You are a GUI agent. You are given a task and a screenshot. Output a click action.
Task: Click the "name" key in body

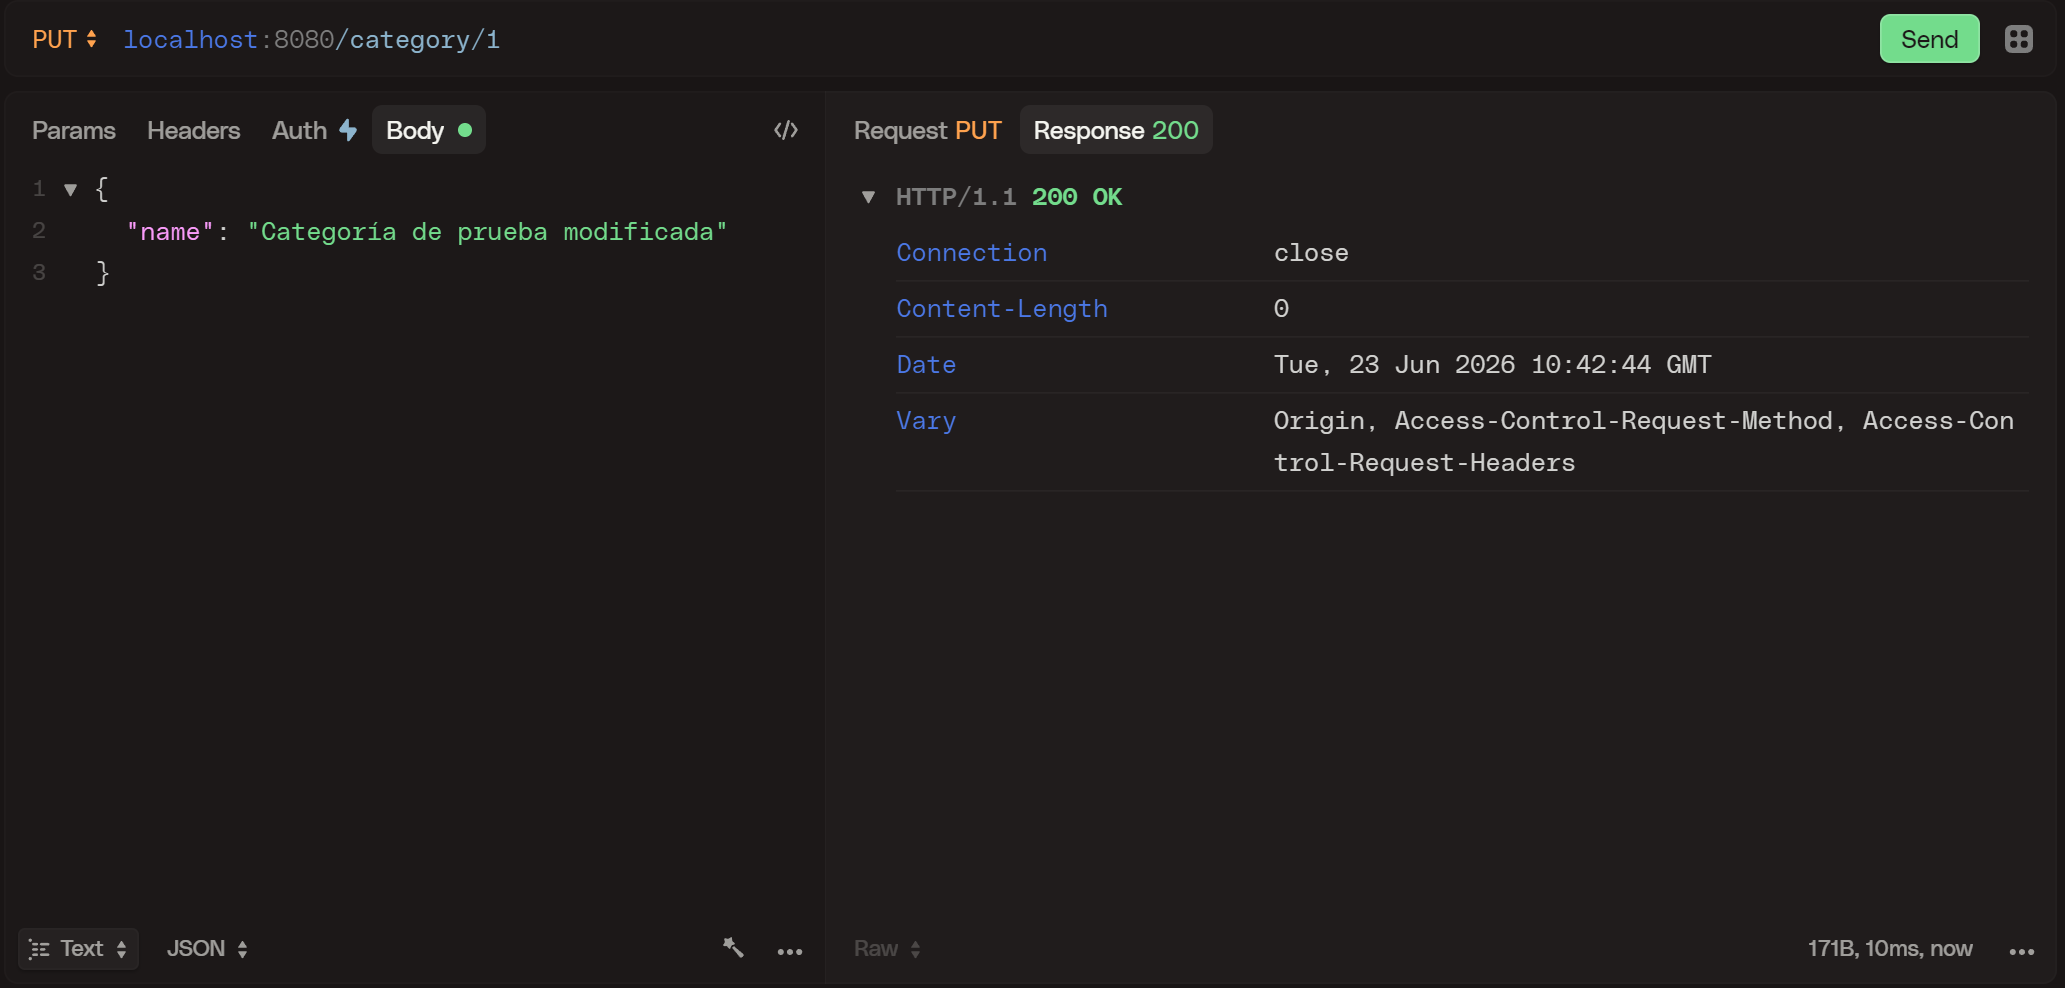(170, 232)
